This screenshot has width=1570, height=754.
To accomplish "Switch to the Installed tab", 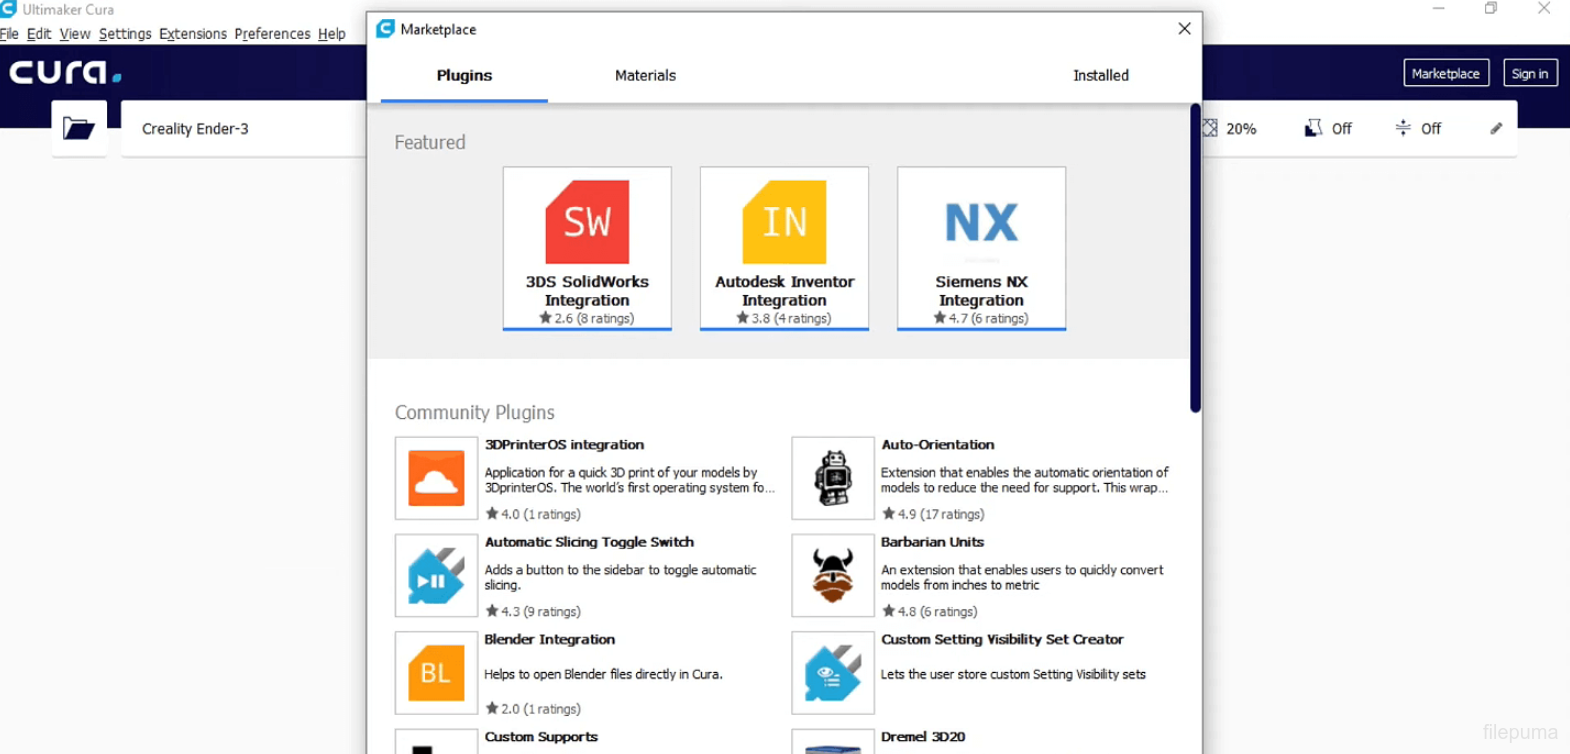I will coord(1100,75).
